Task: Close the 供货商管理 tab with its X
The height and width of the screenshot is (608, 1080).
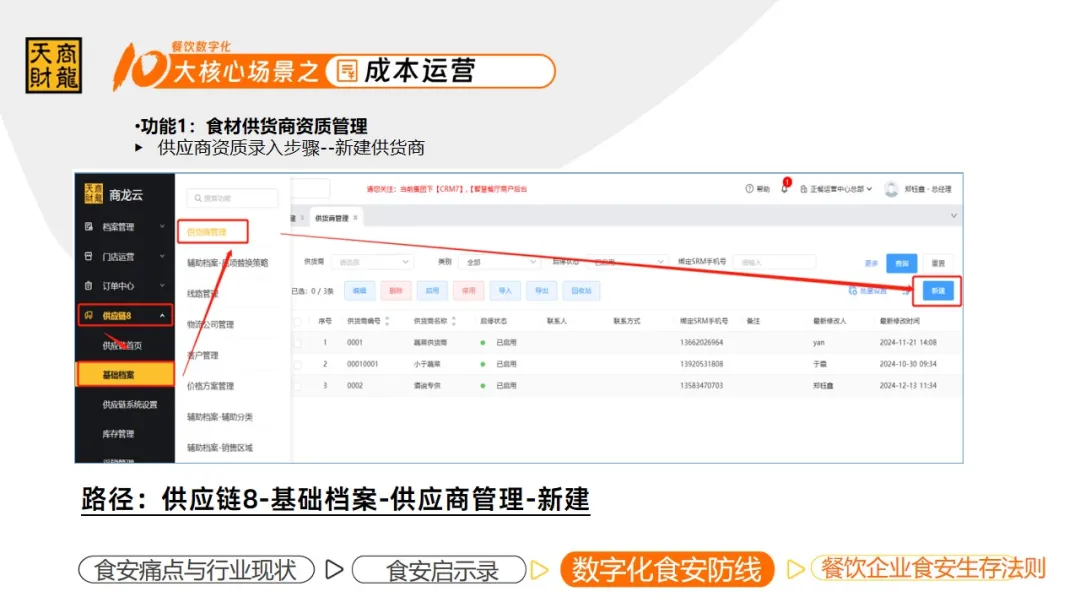Action: [x=355, y=218]
